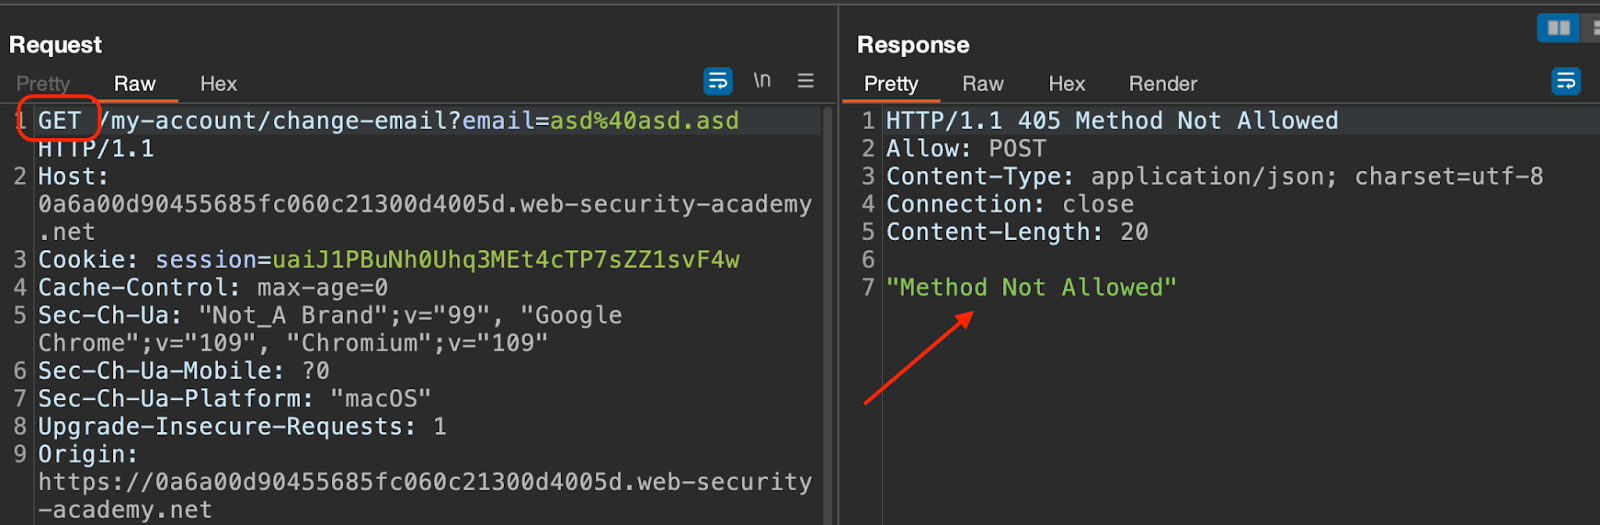Open the Hex tab in Response panel
The width and height of the screenshot is (1600, 525).
point(1066,84)
